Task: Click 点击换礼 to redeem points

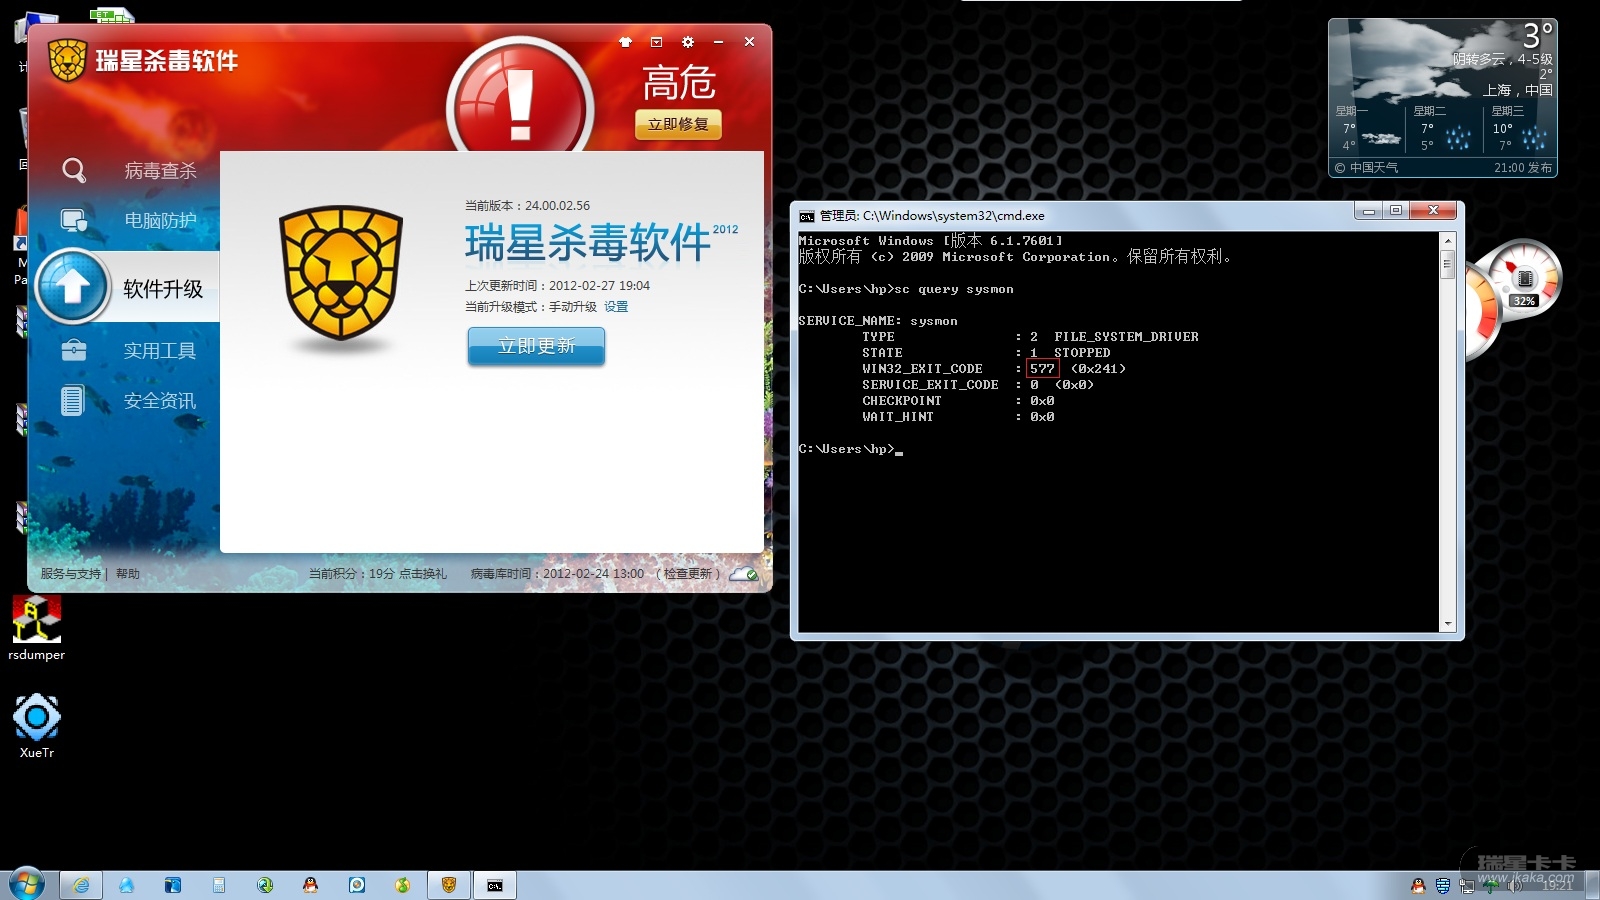Action: coord(423,574)
